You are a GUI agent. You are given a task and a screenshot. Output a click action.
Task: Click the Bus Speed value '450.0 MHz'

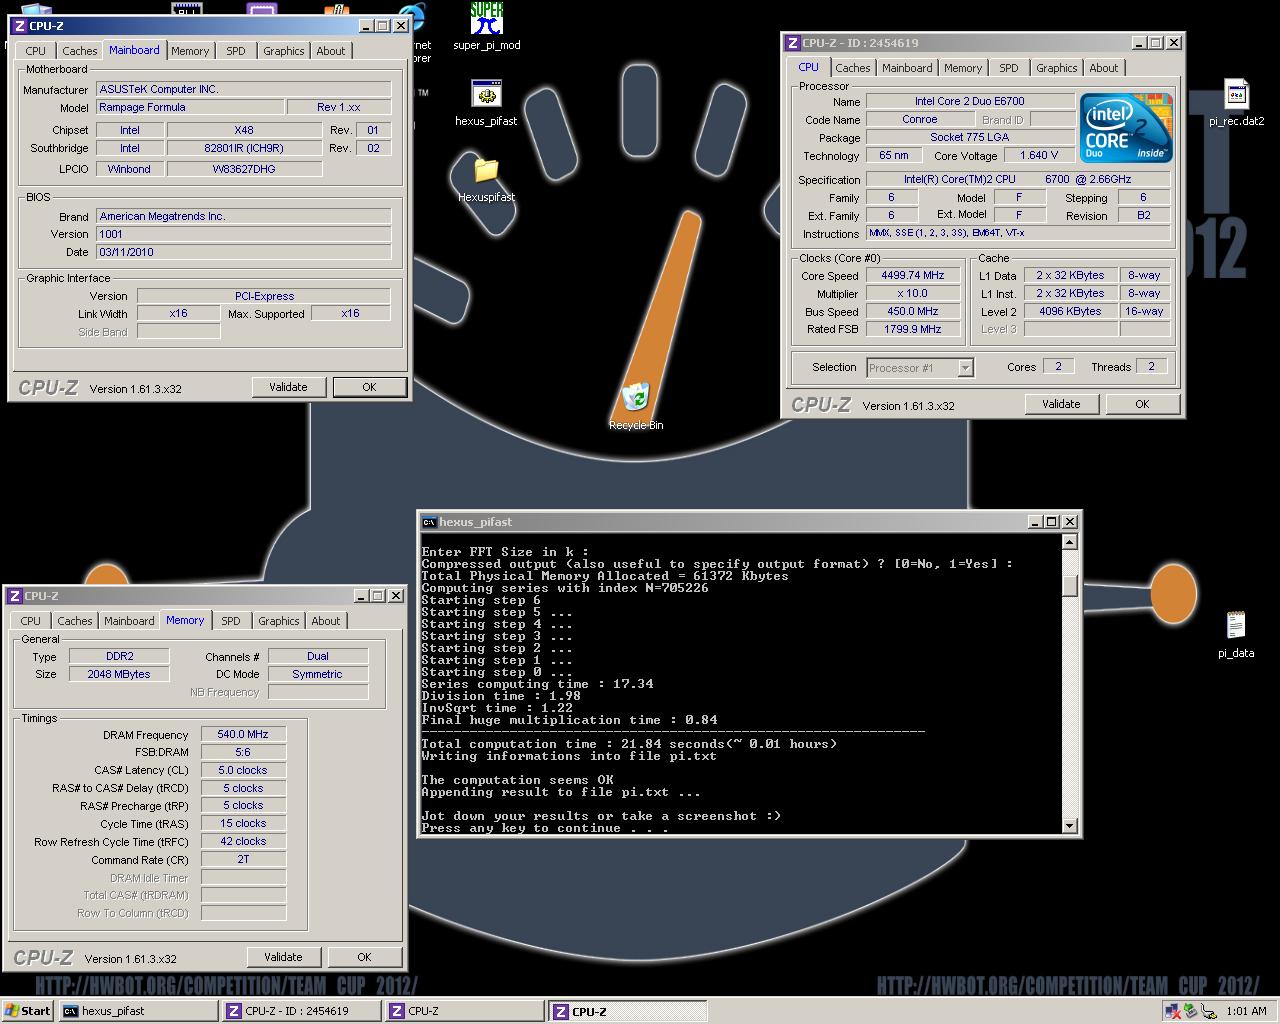pos(912,311)
